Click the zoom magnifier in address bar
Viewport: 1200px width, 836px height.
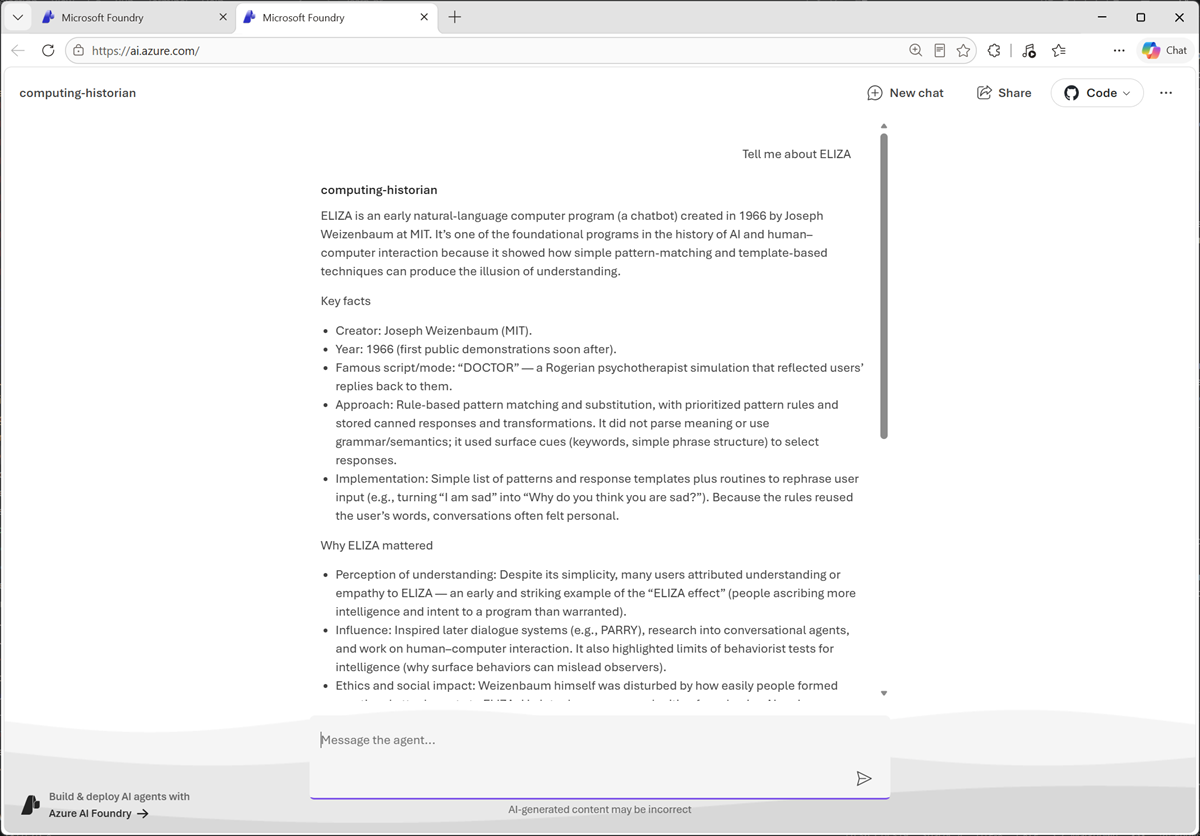point(915,50)
